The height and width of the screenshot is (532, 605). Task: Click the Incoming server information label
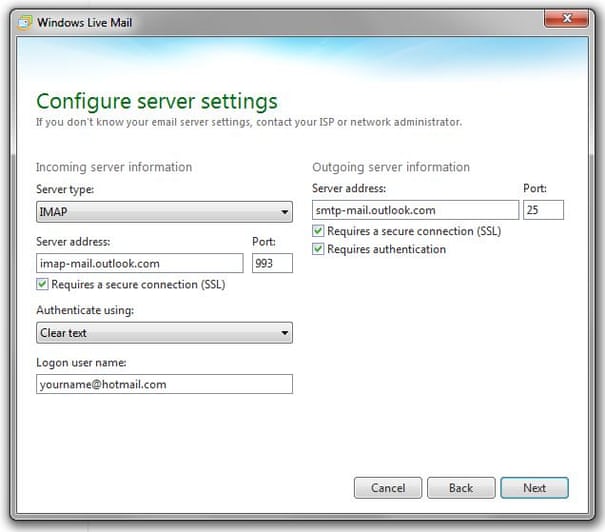coord(114,167)
